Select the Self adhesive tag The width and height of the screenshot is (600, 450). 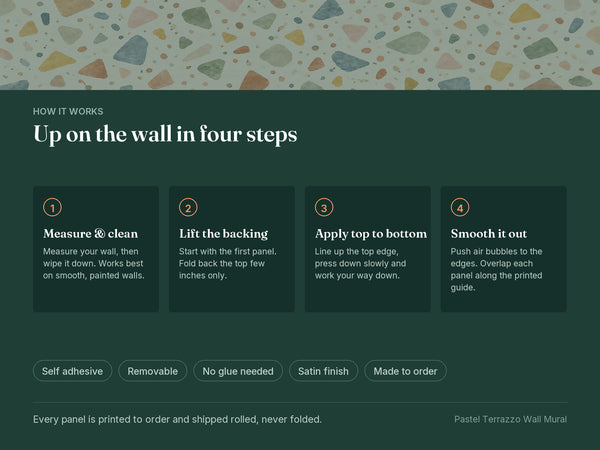point(72,371)
